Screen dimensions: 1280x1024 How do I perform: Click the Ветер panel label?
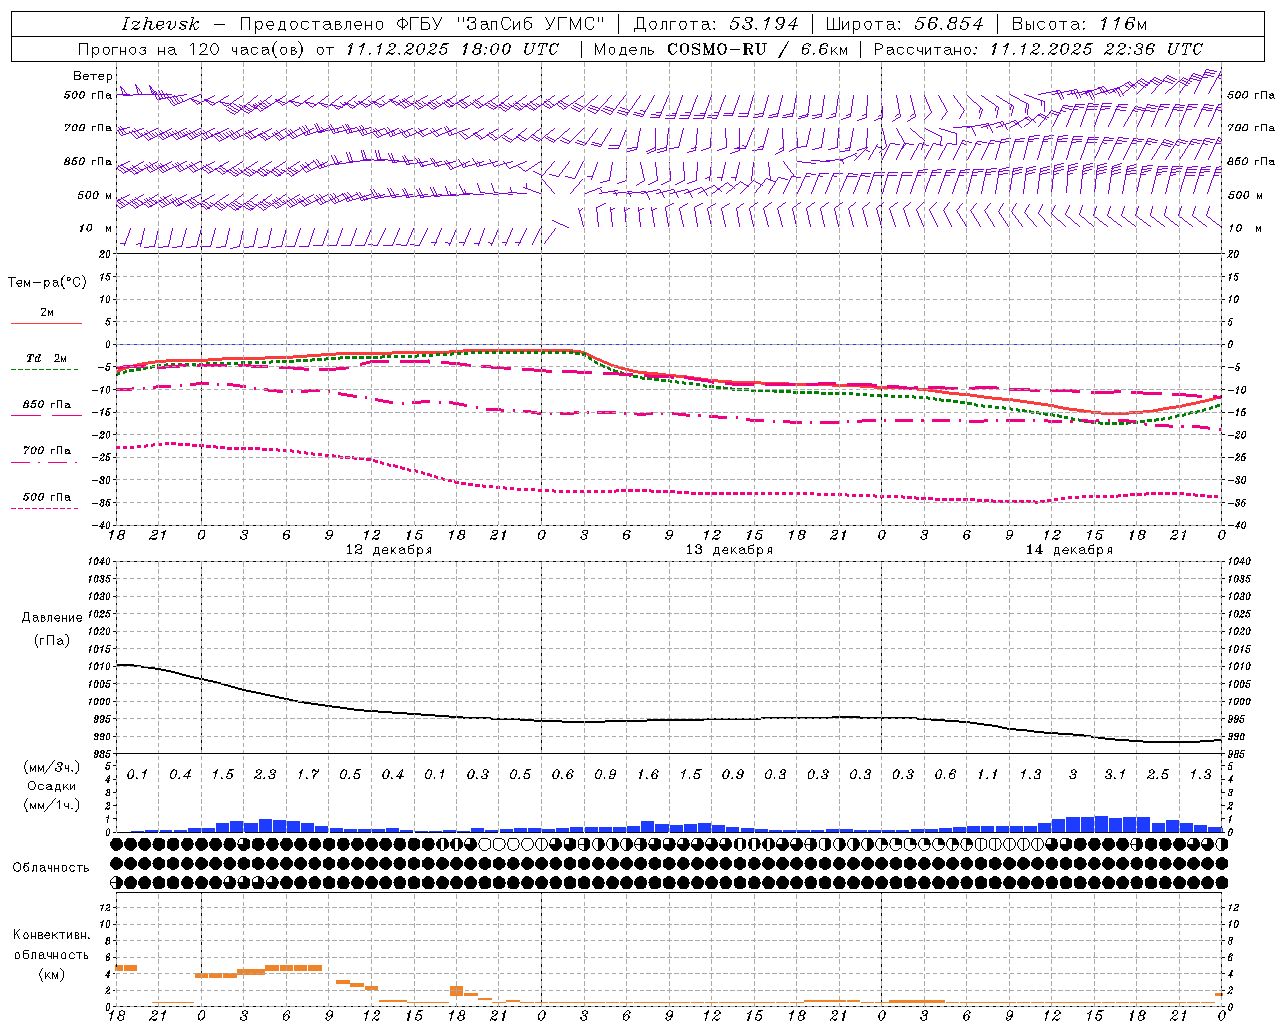point(92,76)
